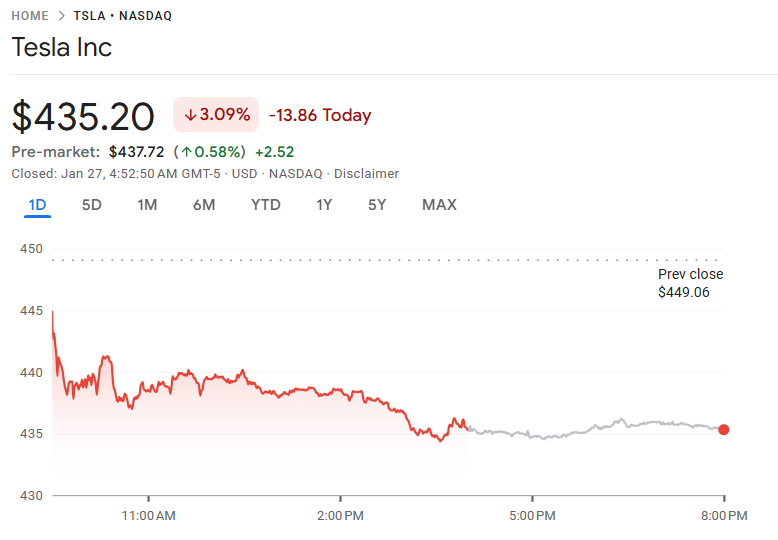Click the green pre-market up arrow

pyautogui.click(x=186, y=152)
